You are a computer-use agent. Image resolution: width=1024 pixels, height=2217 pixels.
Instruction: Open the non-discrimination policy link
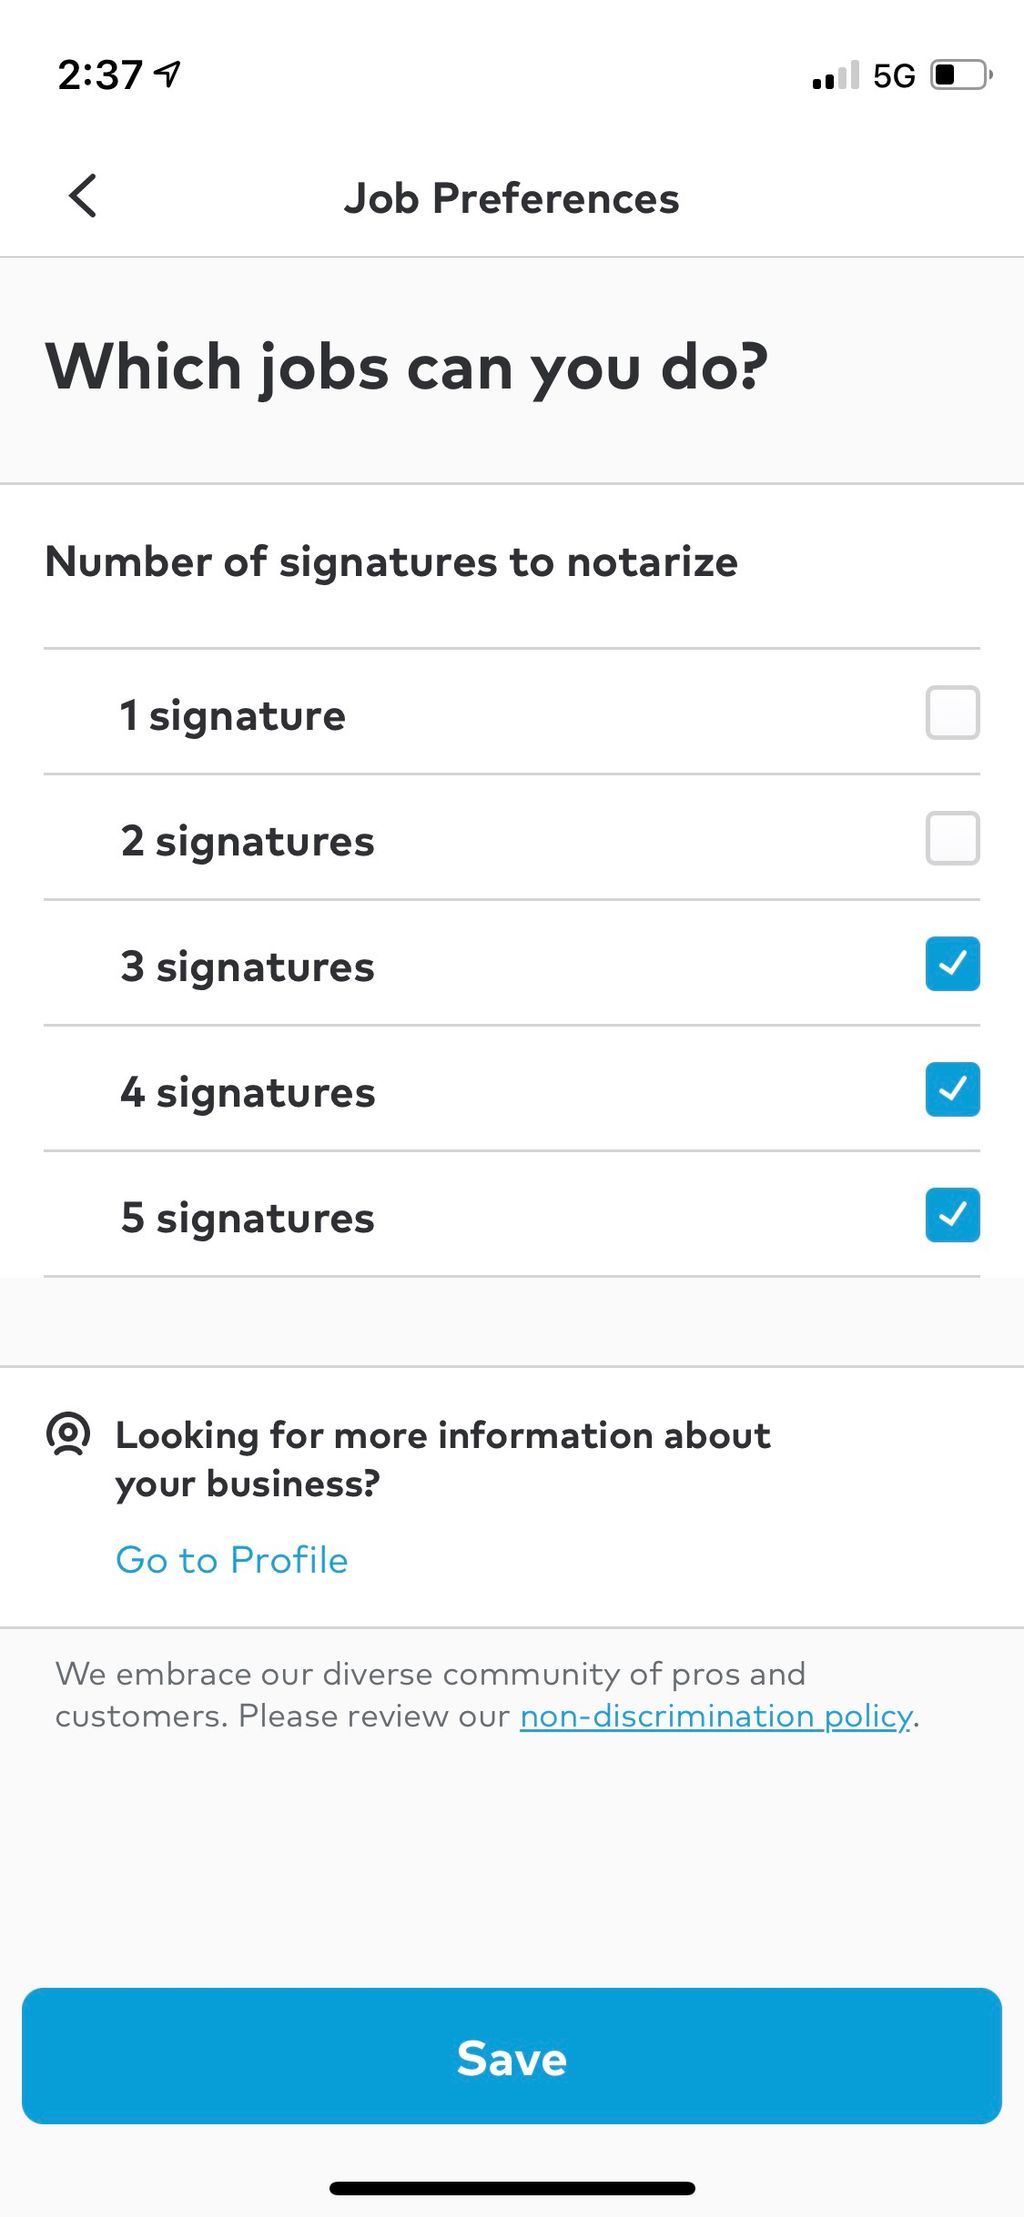(716, 1716)
